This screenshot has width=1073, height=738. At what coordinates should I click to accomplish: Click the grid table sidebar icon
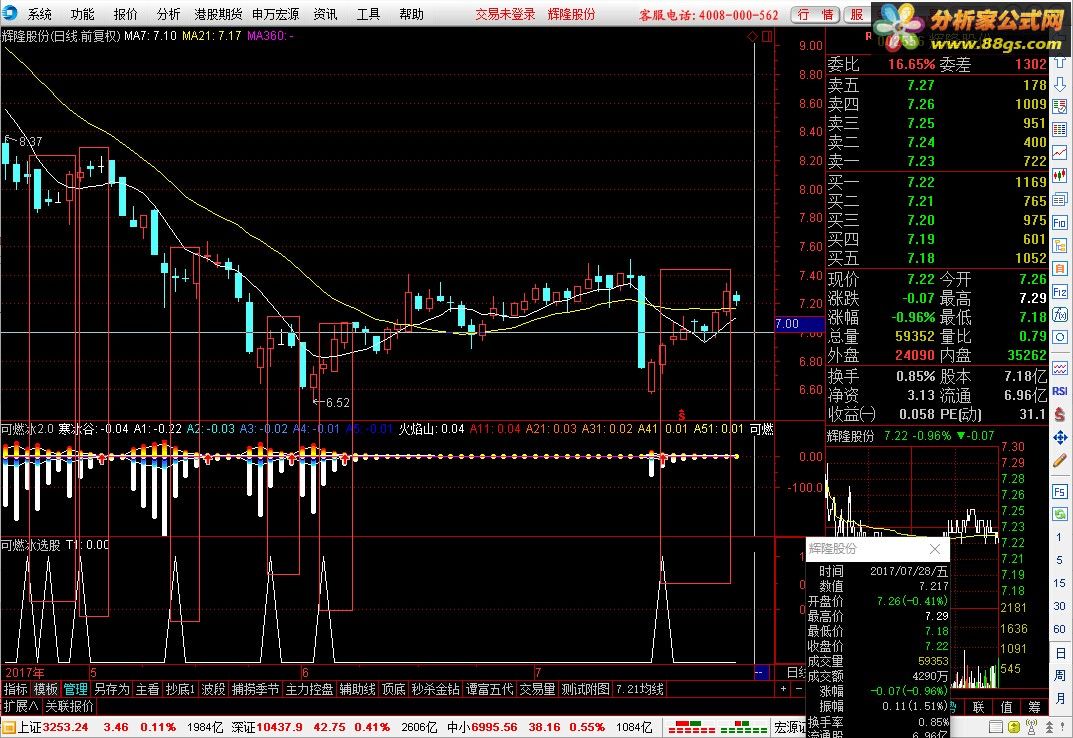pos(1060,129)
